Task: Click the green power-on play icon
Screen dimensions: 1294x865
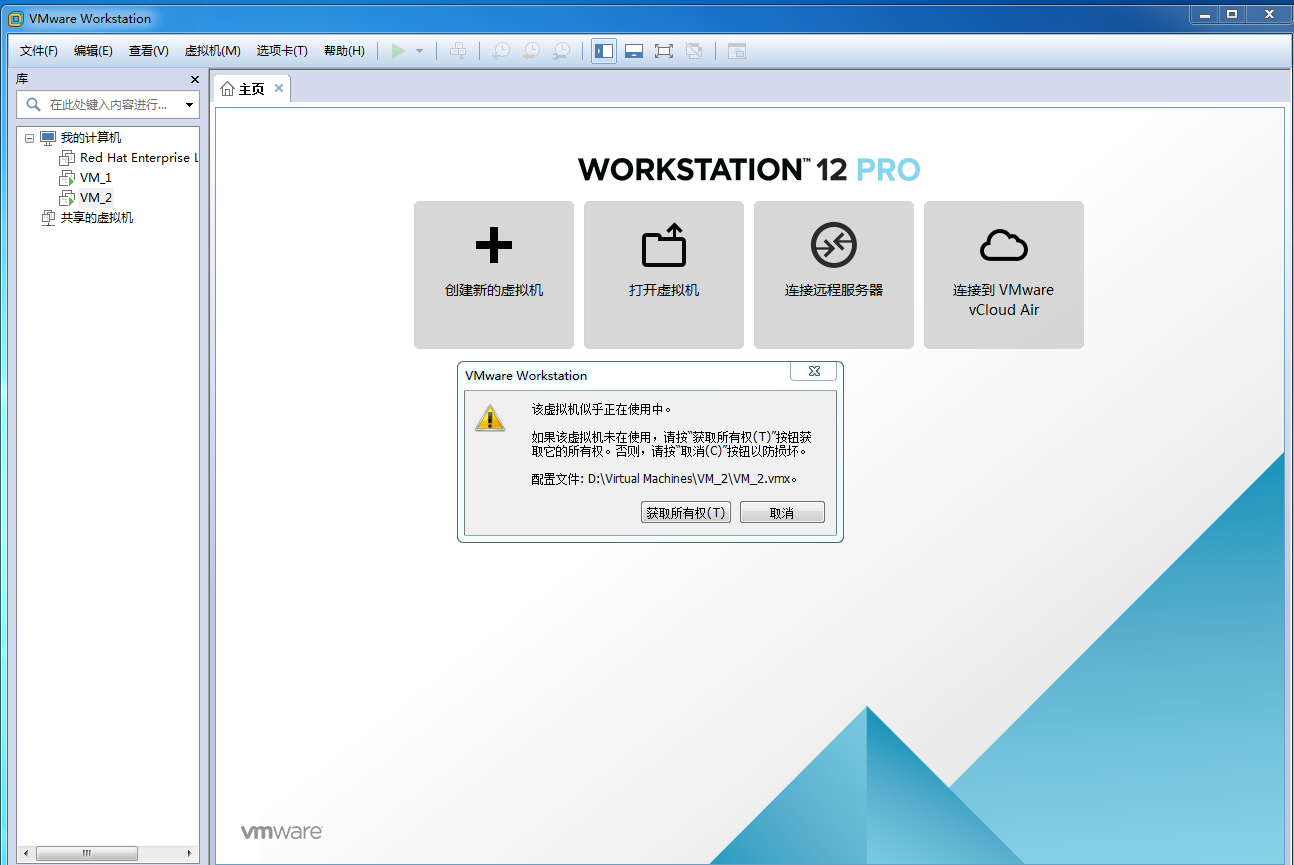Action: [x=399, y=51]
